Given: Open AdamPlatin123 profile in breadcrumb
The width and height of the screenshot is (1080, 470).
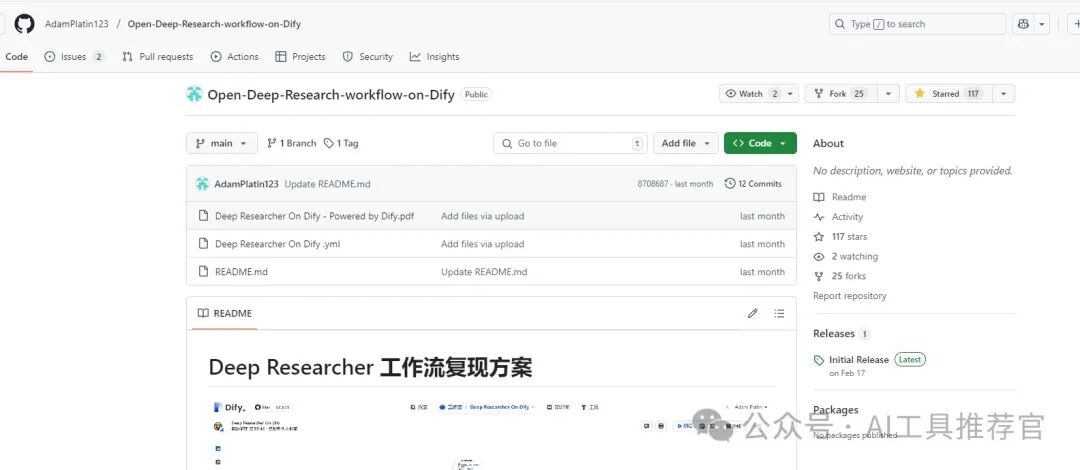Looking at the screenshot, I should [x=76, y=24].
